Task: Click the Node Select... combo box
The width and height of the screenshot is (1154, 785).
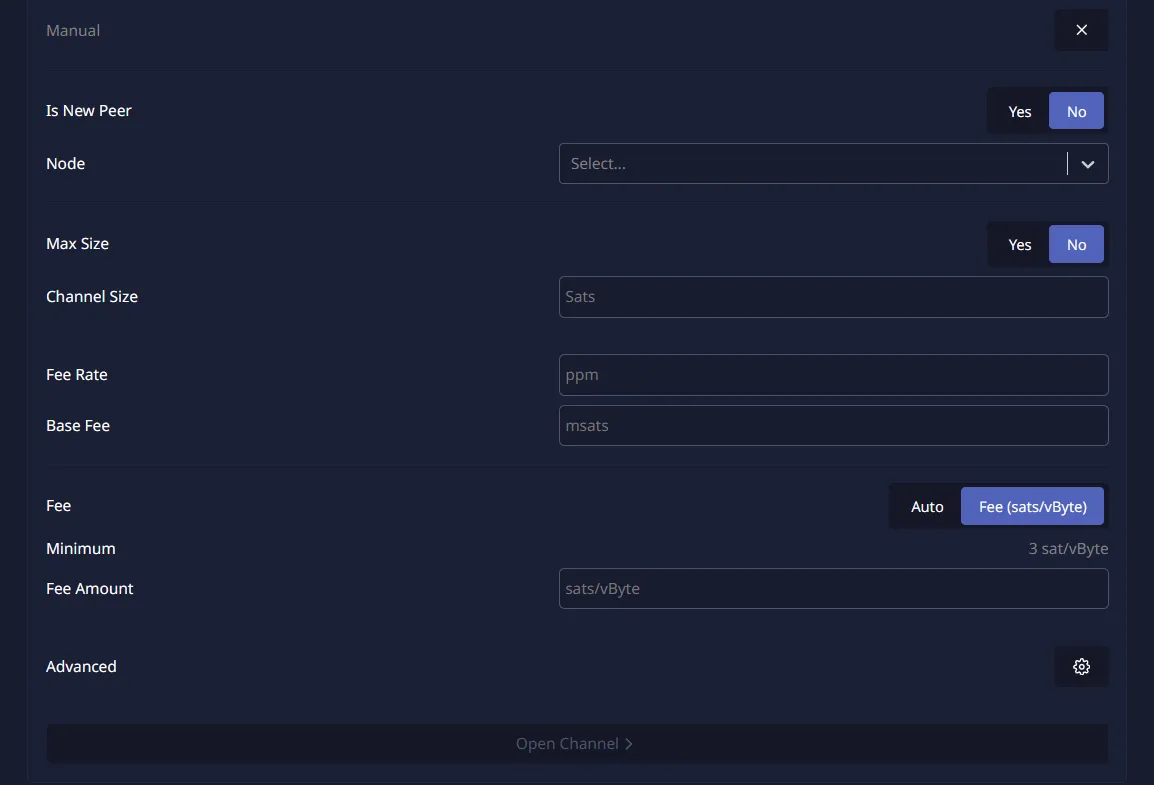Action: 833,164
